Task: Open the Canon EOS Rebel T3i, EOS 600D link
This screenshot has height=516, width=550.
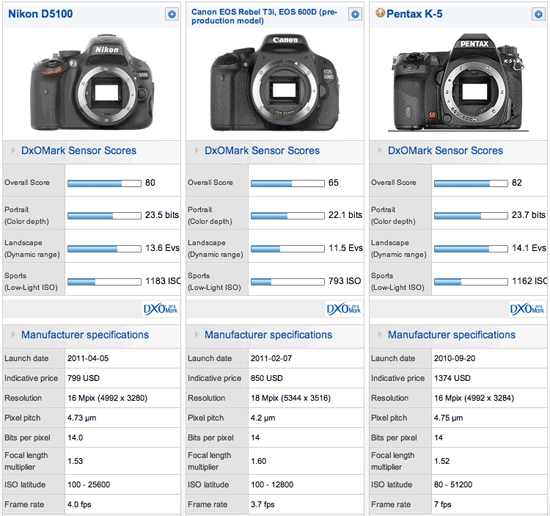Action: point(264,16)
